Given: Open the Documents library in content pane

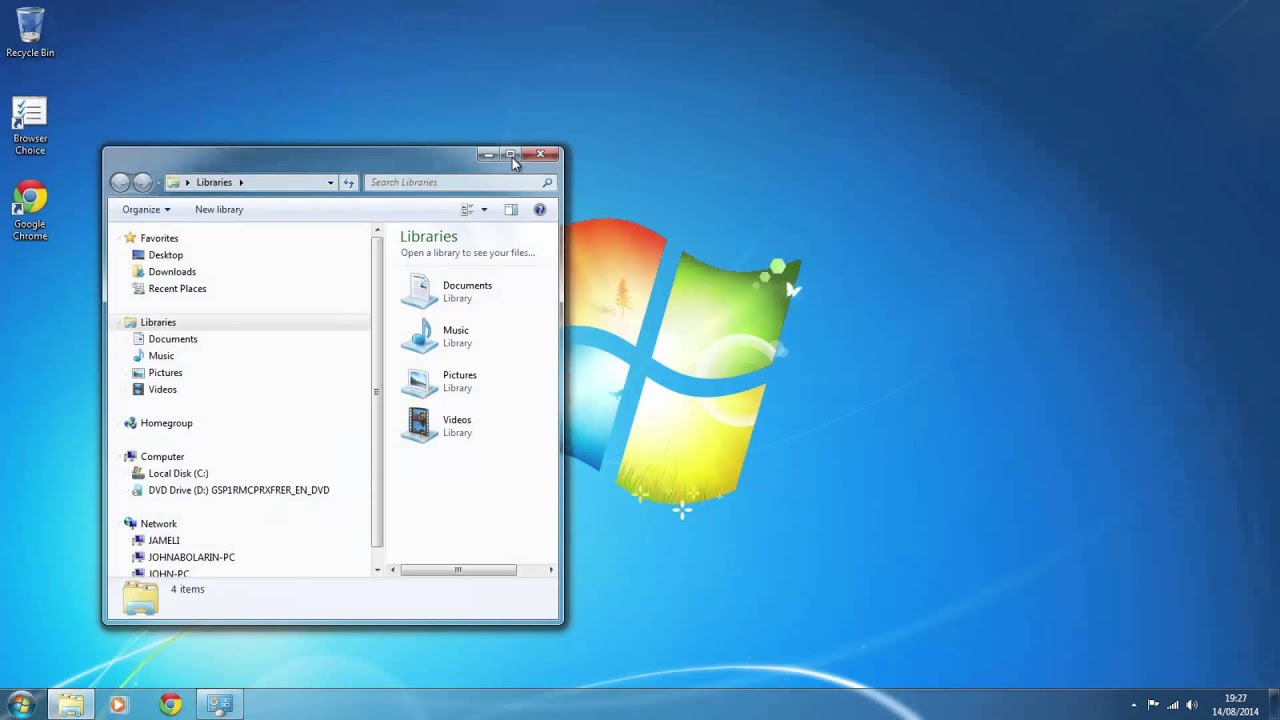Looking at the screenshot, I should click(x=447, y=291).
